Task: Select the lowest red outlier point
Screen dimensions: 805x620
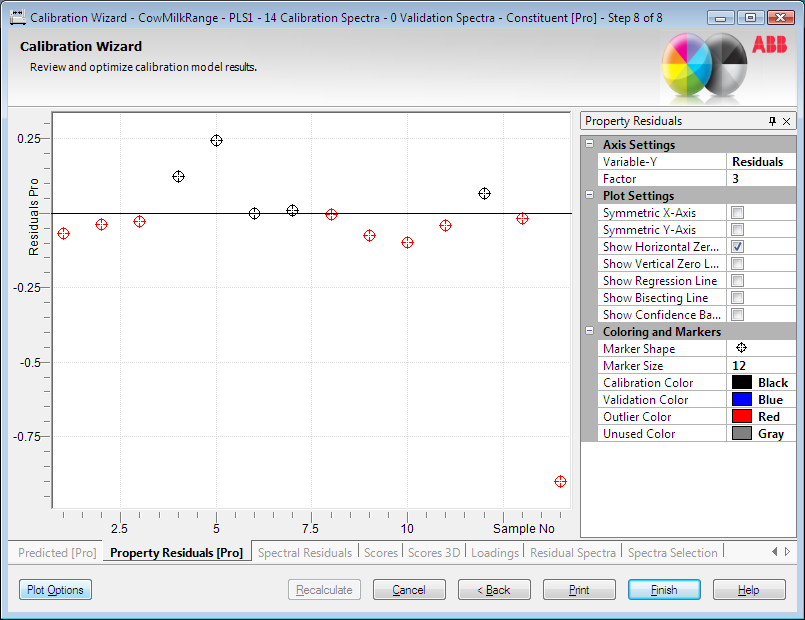Action: [560, 481]
